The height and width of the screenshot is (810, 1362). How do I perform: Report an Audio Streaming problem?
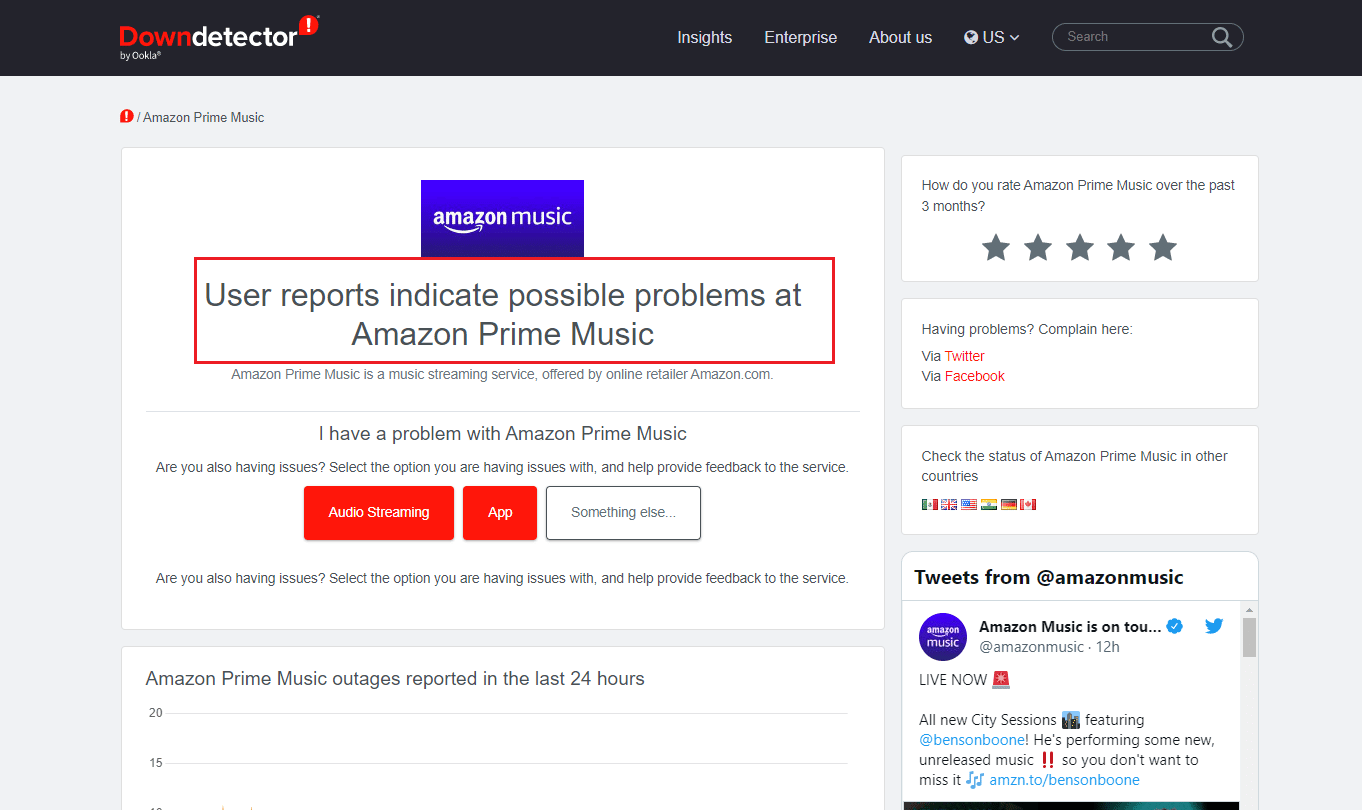click(x=379, y=512)
